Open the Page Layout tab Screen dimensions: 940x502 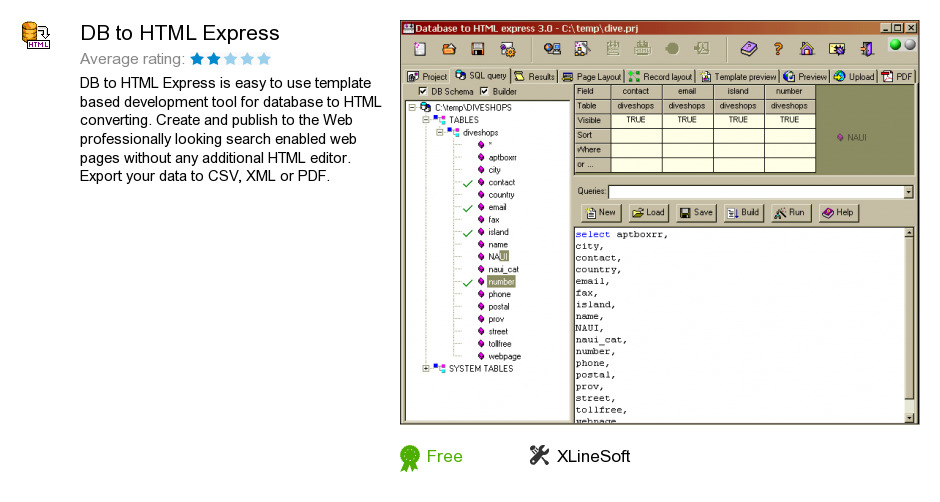coord(592,76)
